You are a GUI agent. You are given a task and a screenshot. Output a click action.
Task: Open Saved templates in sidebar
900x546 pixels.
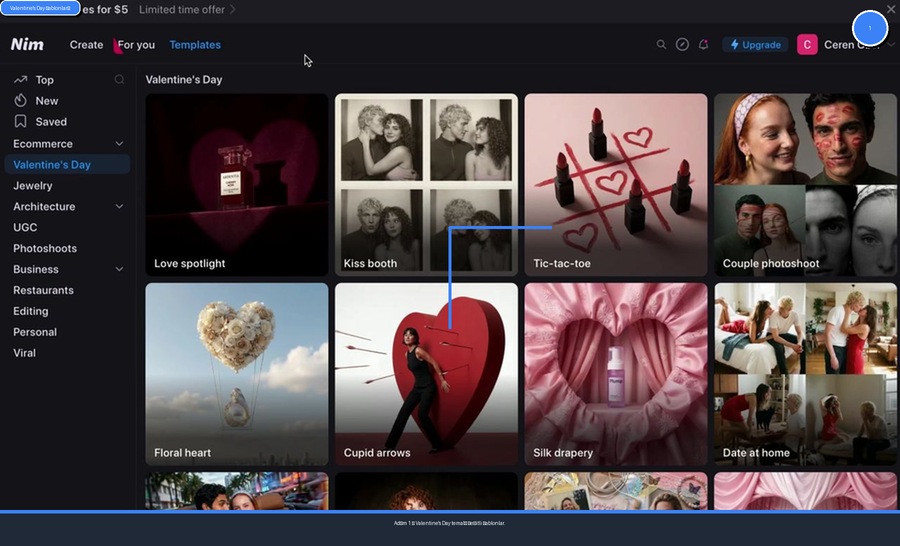click(x=51, y=122)
